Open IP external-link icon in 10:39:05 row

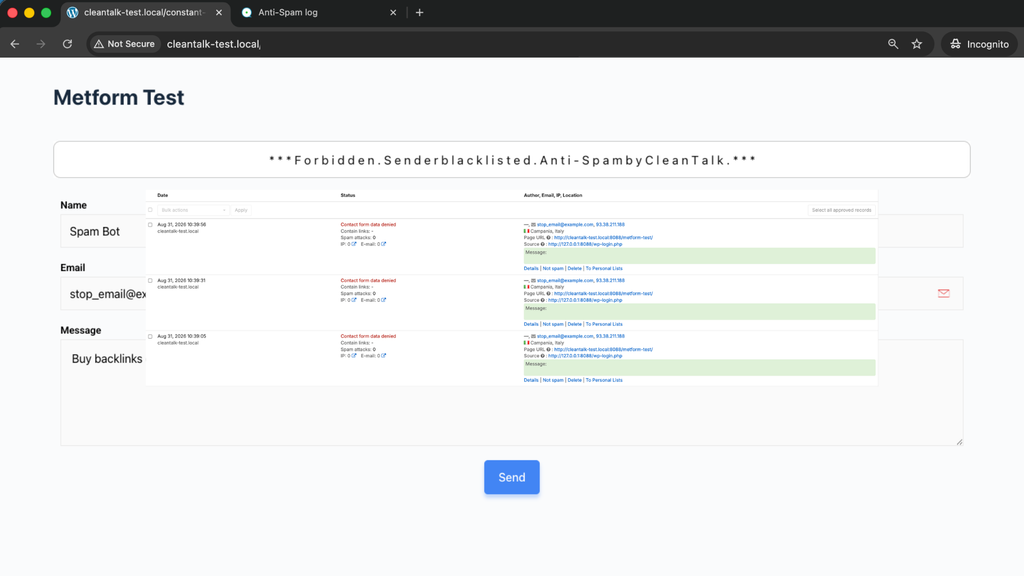pyautogui.click(x=354, y=356)
